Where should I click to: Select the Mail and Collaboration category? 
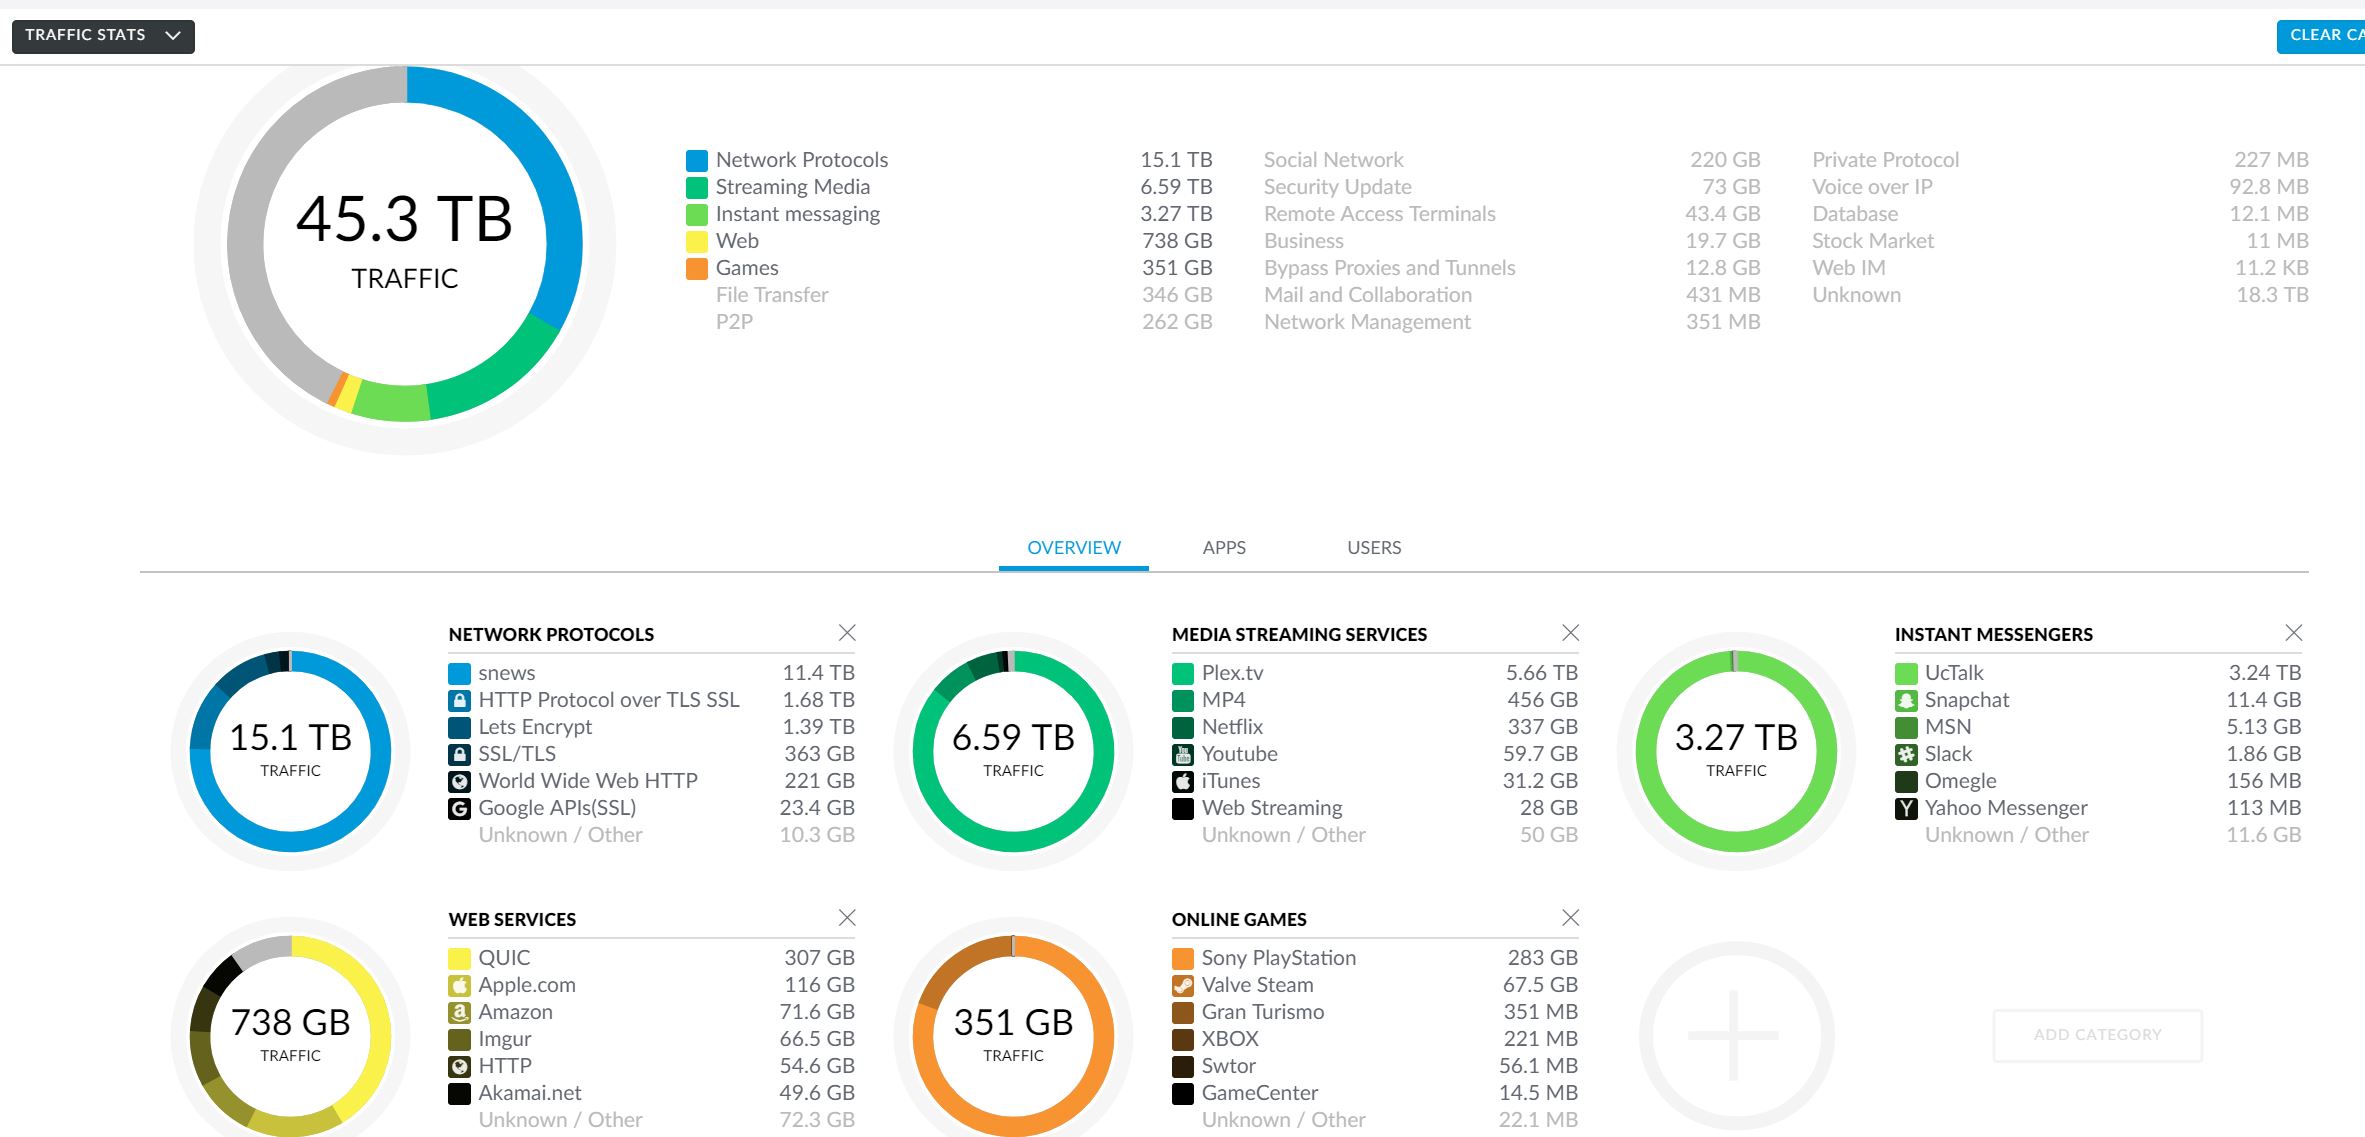1512,295
